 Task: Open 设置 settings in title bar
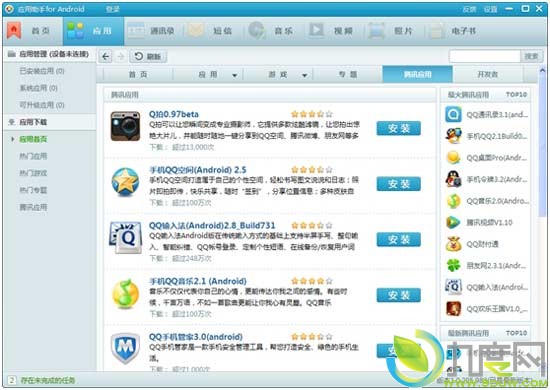pos(490,9)
